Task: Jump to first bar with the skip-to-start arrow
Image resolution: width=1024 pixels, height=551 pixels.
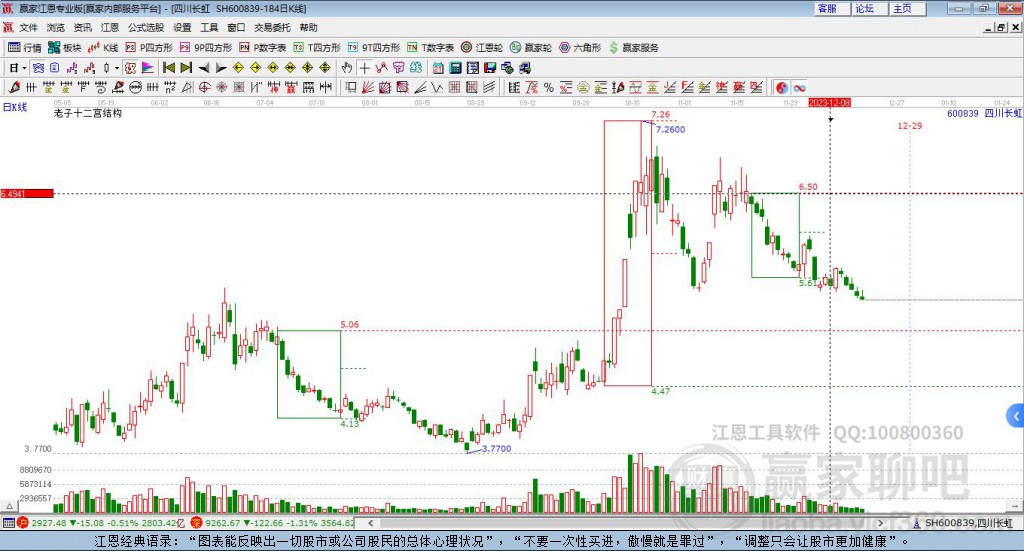Action: click(x=168, y=68)
